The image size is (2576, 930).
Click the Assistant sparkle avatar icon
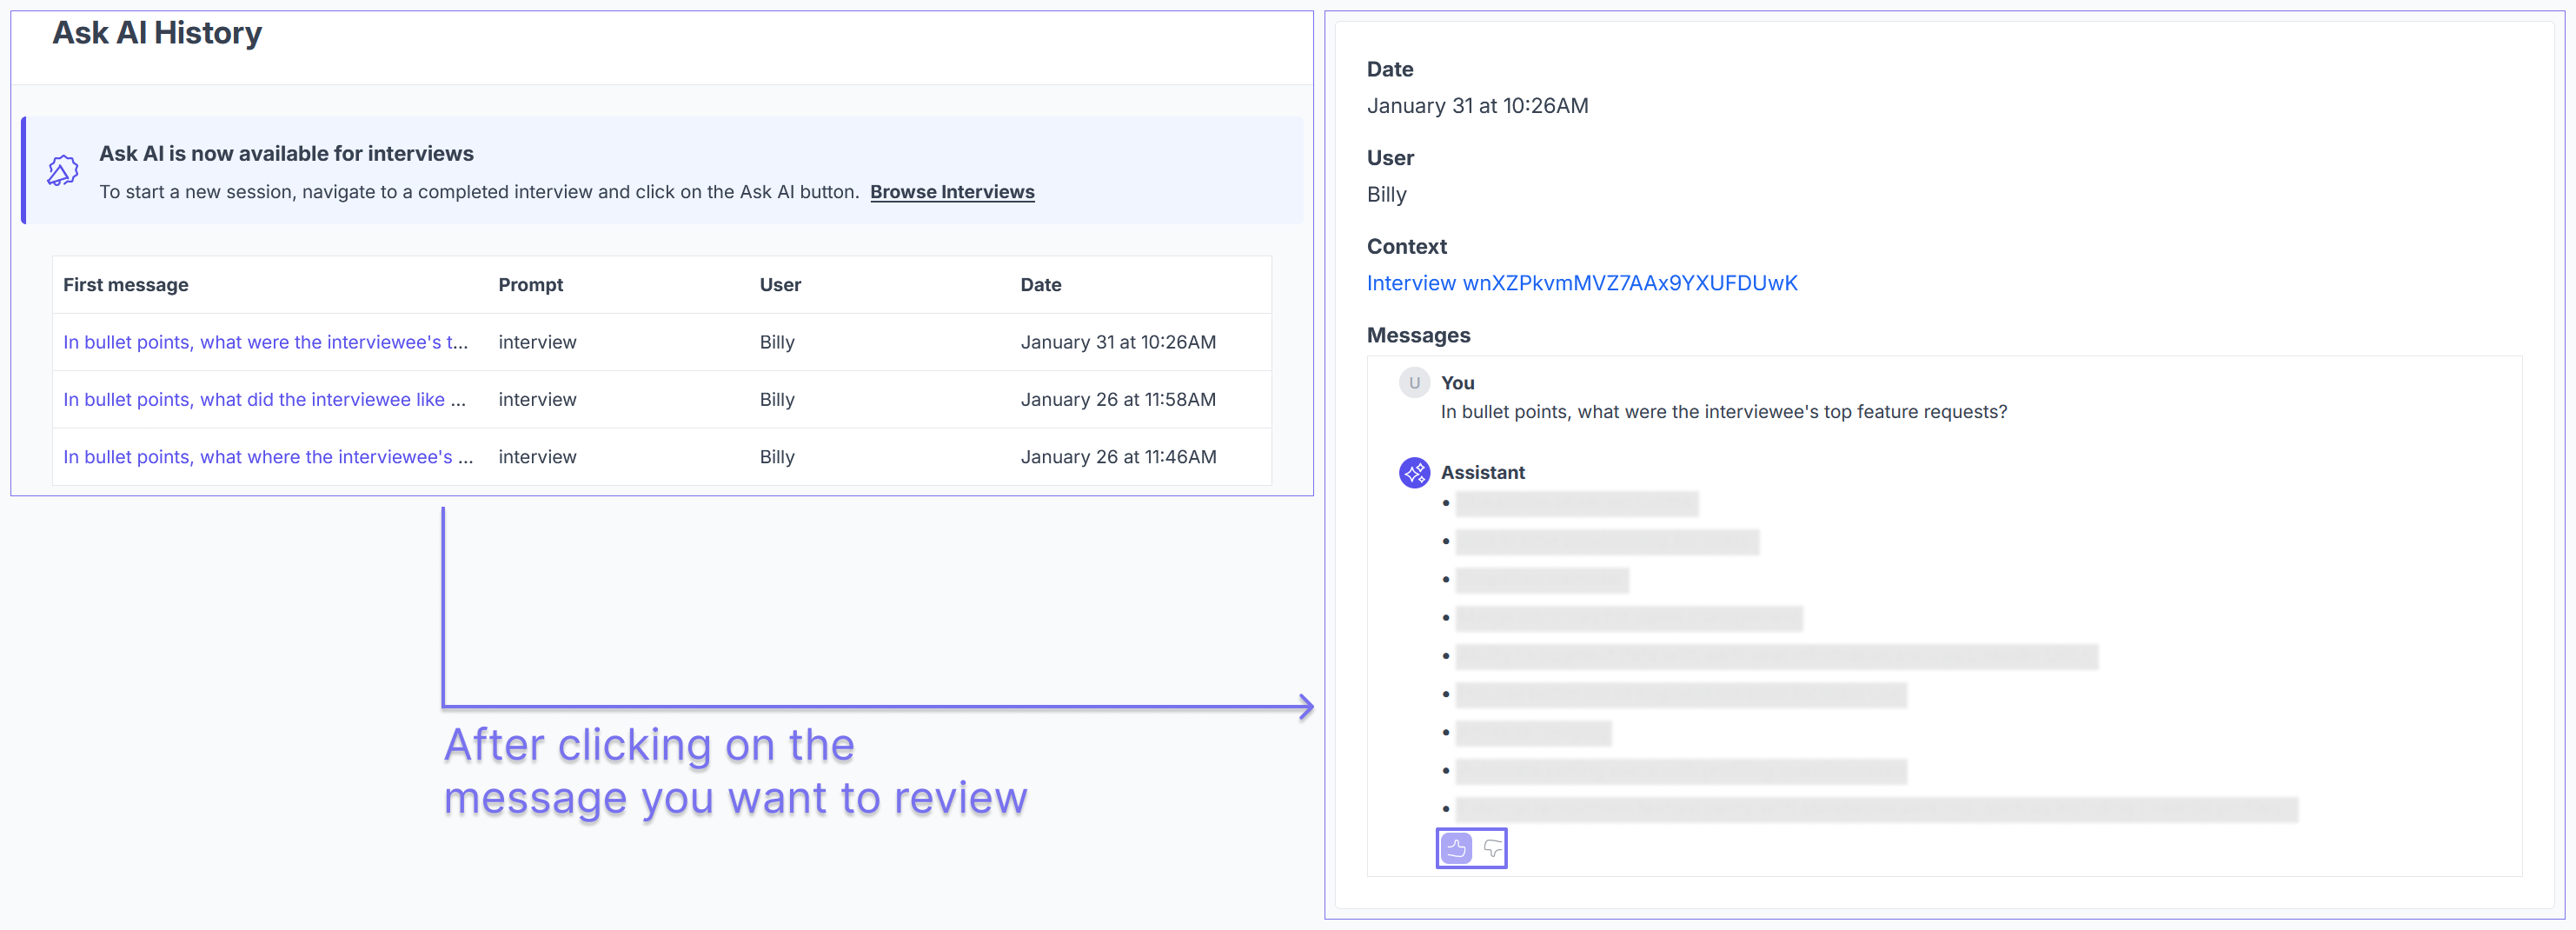click(1414, 472)
